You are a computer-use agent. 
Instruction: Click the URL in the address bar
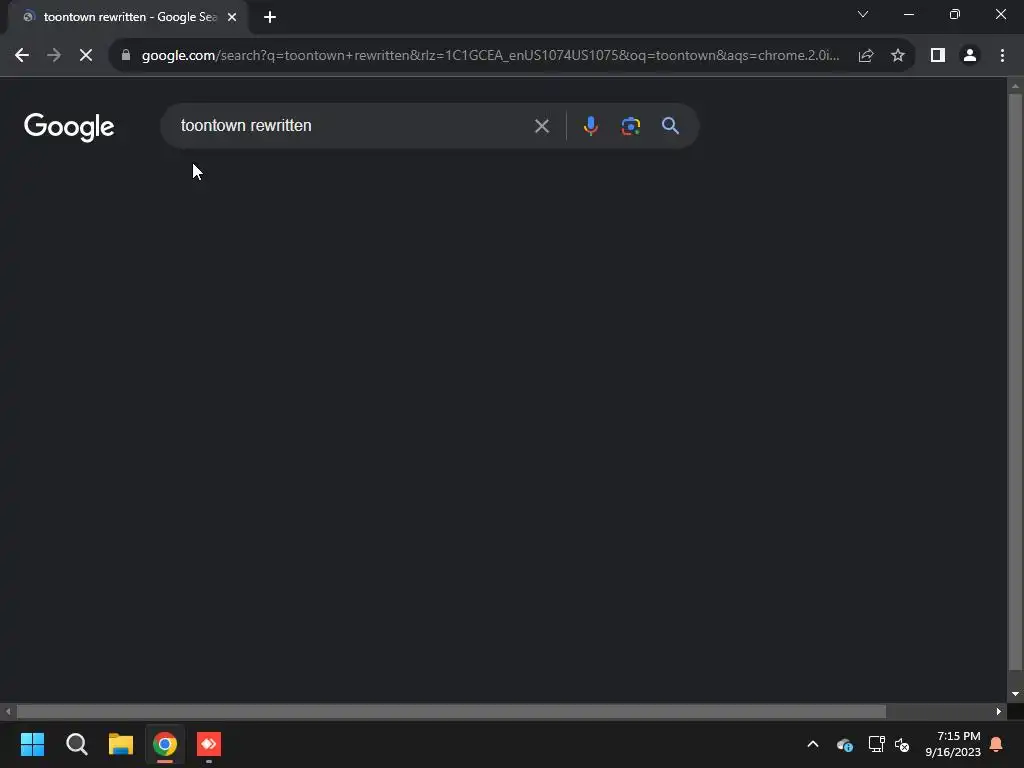coord(490,56)
